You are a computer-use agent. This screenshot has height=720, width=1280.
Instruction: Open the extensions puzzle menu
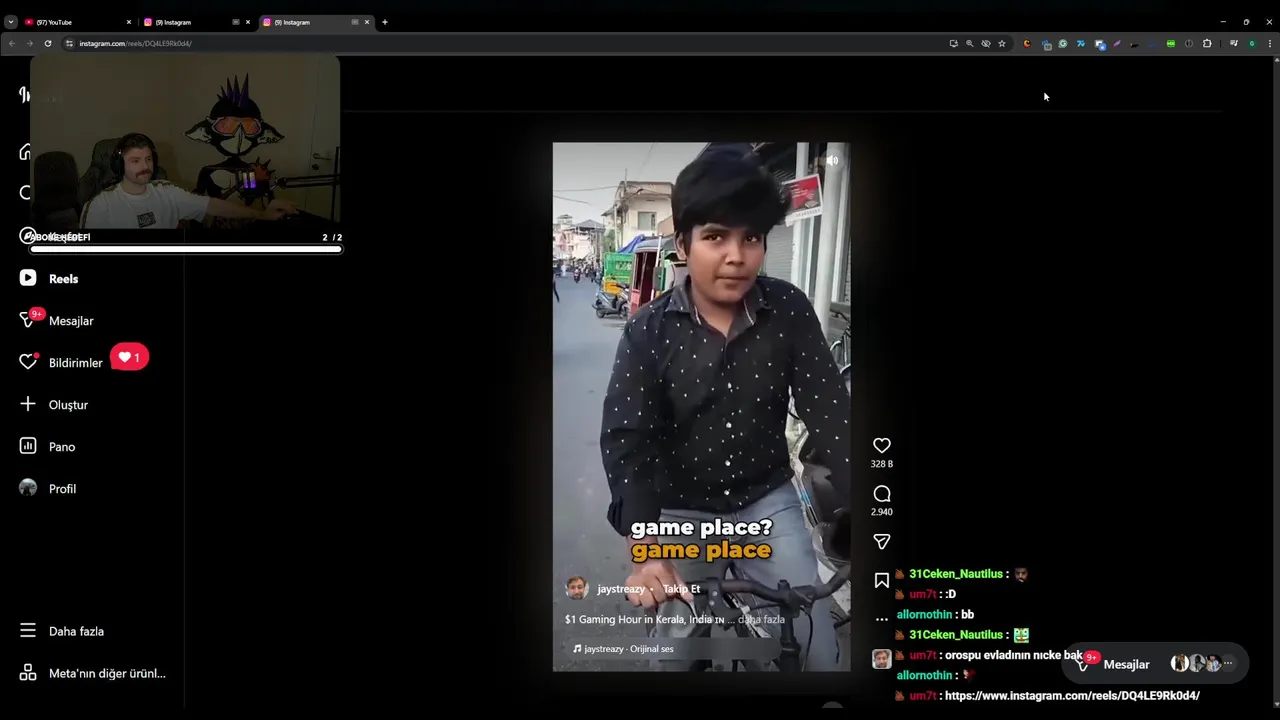[1207, 43]
